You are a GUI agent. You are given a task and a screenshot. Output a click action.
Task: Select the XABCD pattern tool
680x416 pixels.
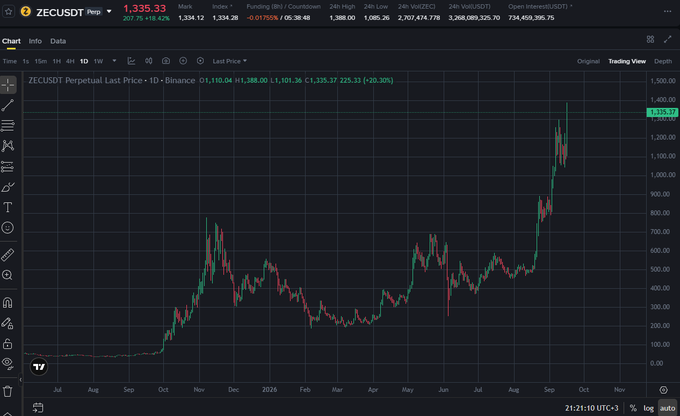point(8,146)
